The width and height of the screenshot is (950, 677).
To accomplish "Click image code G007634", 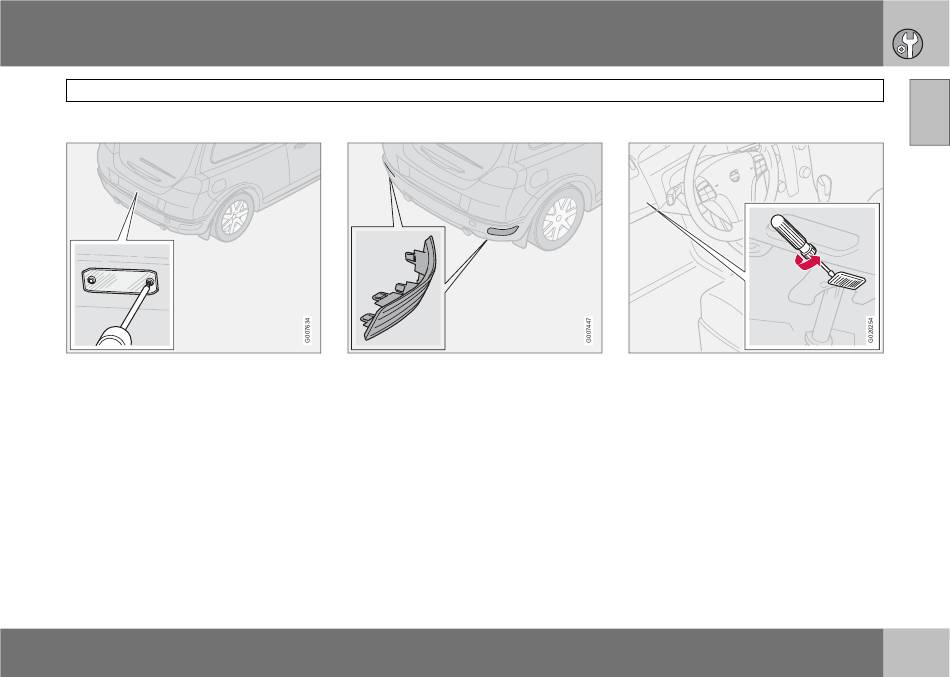I will click(307, 330).
